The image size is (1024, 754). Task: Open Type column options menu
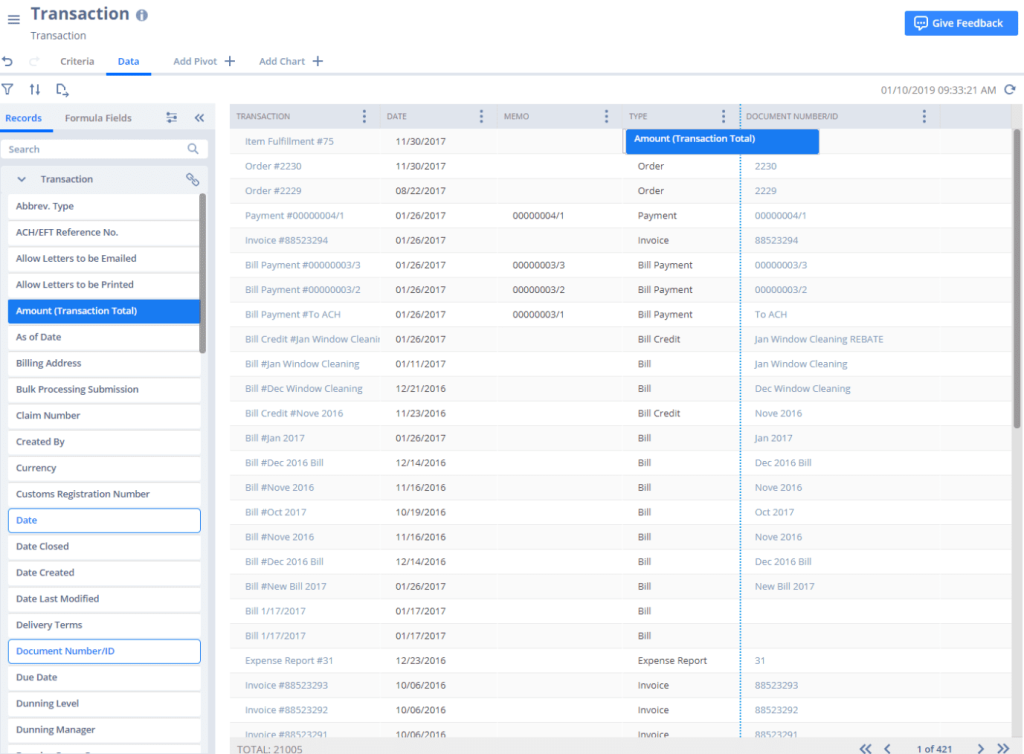pos(723,116)
